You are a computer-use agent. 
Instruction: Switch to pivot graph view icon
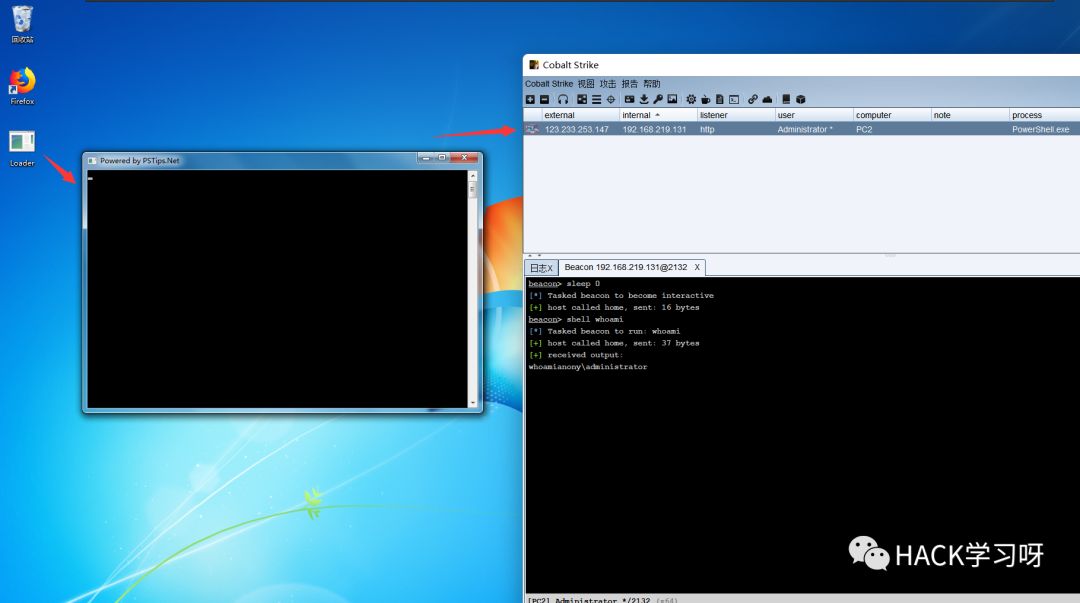pos(582,99)
